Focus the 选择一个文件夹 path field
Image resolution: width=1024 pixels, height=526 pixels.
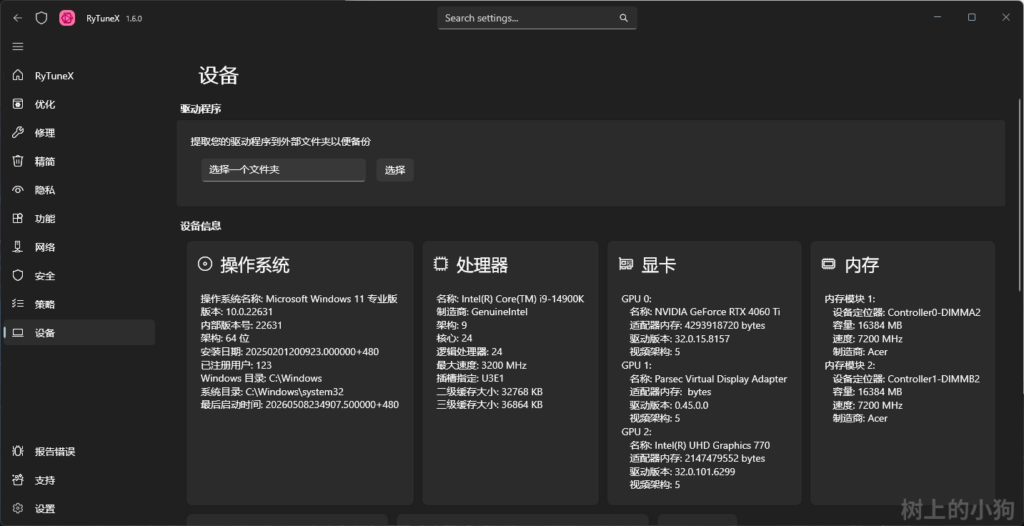283,170
